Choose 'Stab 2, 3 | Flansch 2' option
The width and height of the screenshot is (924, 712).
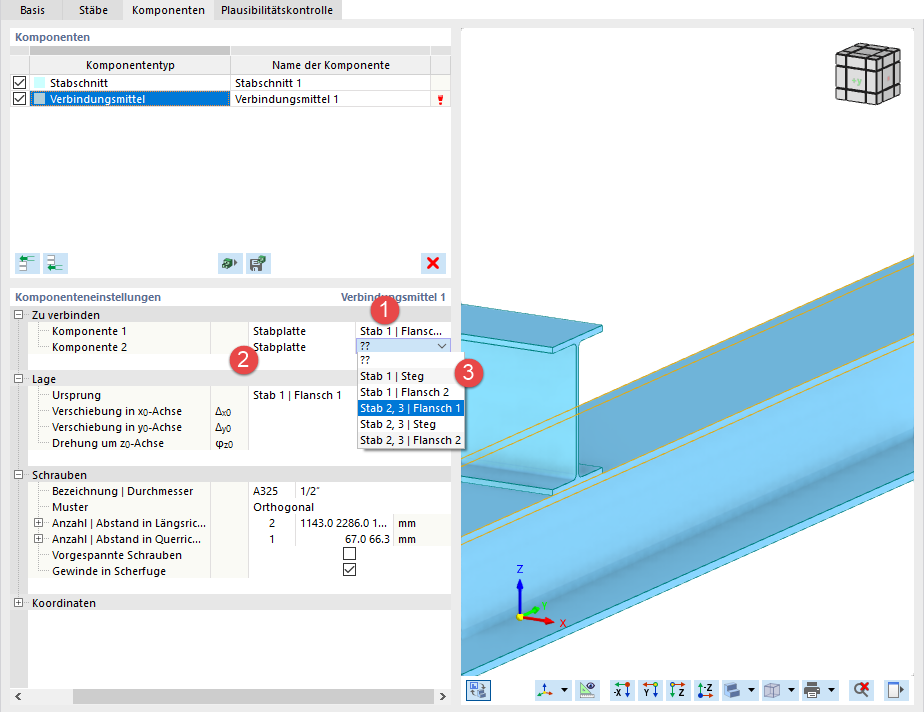tap(411, 440)
